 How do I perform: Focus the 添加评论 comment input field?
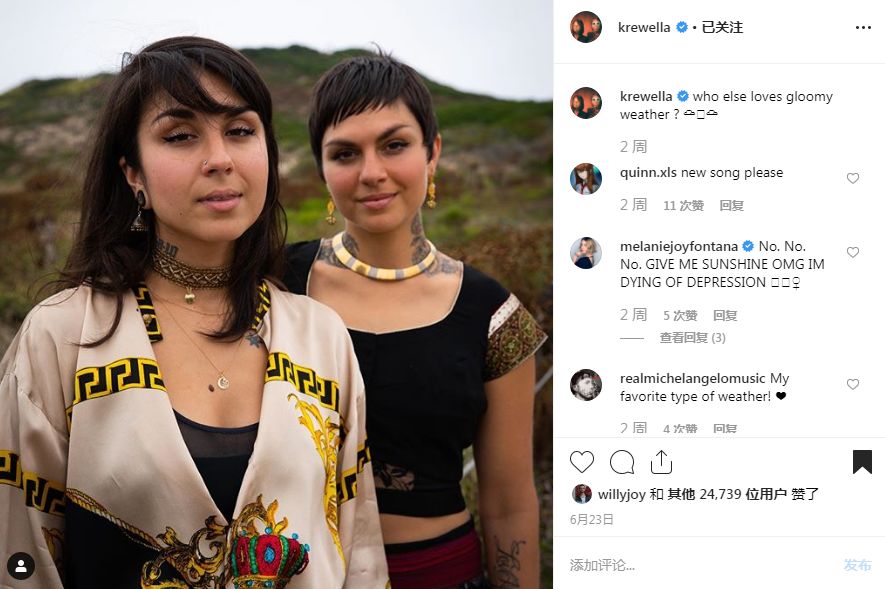click(700, 565)
